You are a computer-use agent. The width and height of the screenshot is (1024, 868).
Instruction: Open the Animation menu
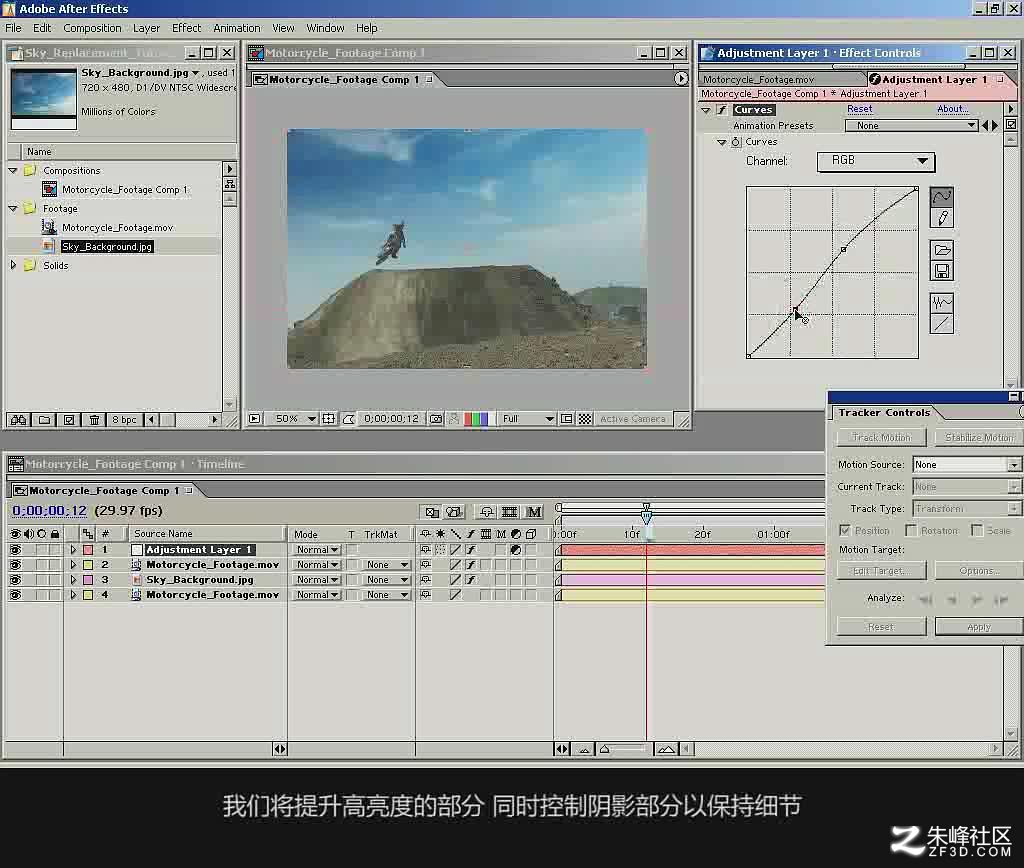coord(236,28)
